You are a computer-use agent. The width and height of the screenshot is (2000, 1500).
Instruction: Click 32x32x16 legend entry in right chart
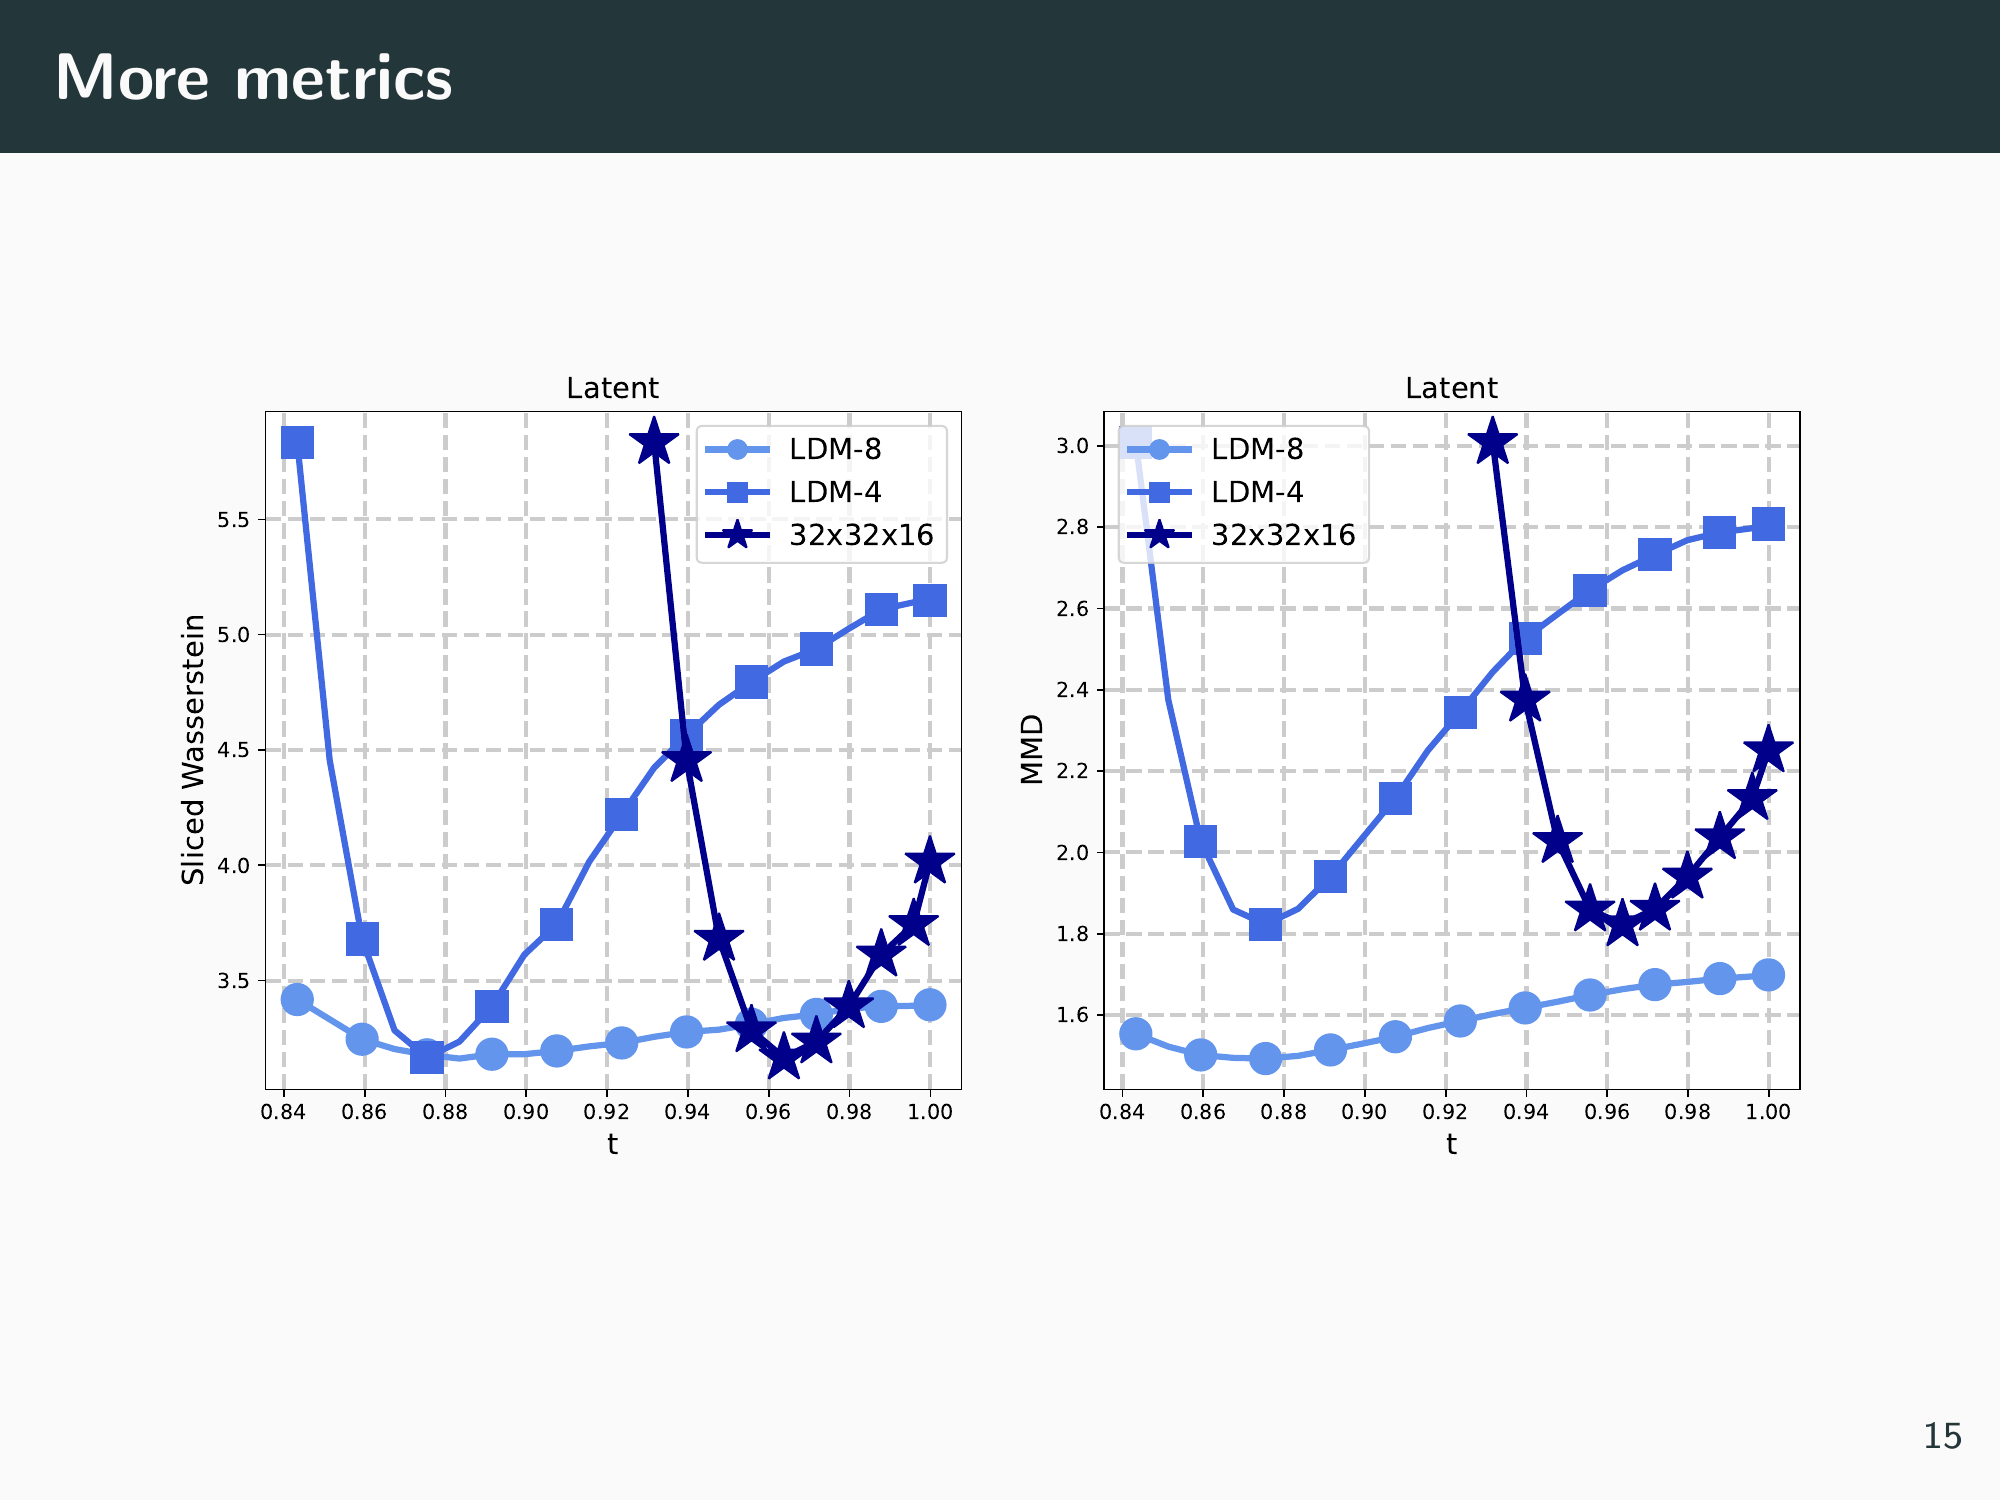[x=1242, y=535]
